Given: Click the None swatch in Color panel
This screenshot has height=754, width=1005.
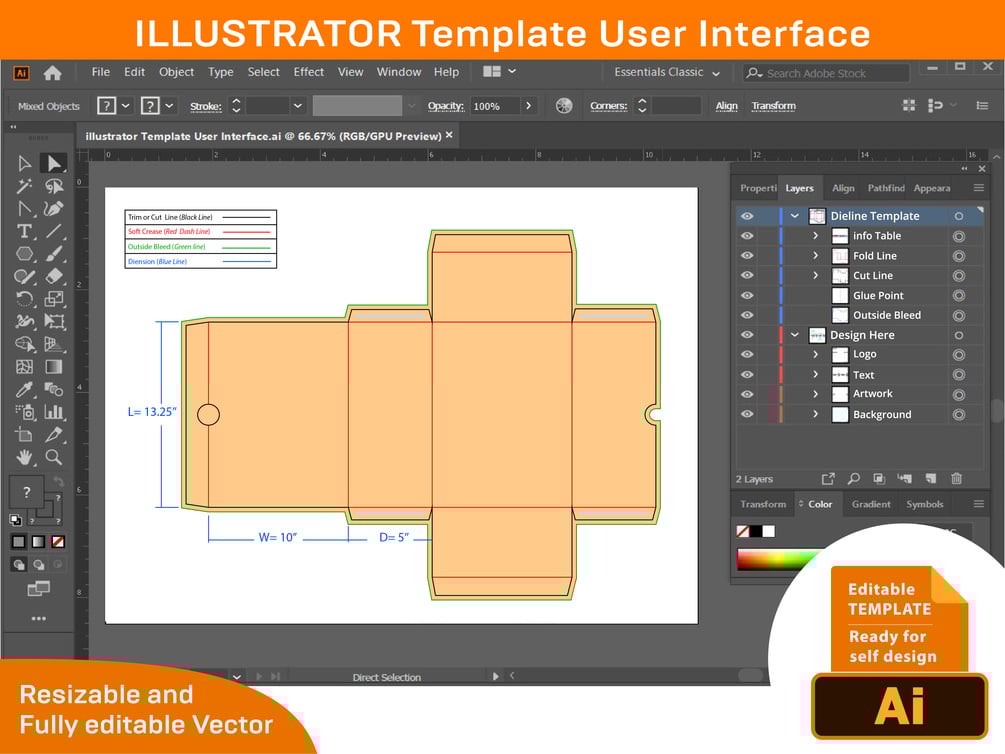Looking at the screenshot, I should pyautogui.click(x=743, y=531).
